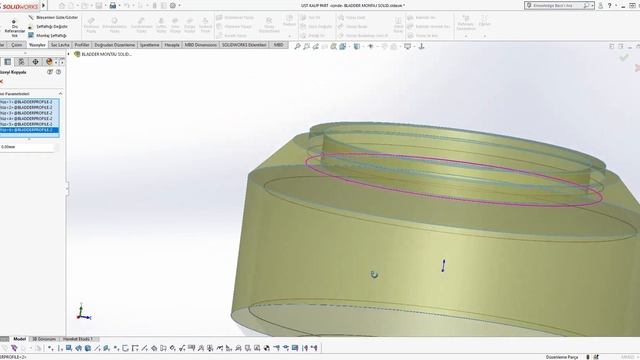
Task: Click the 0.00mm distance input field
Action: point(27,147)
